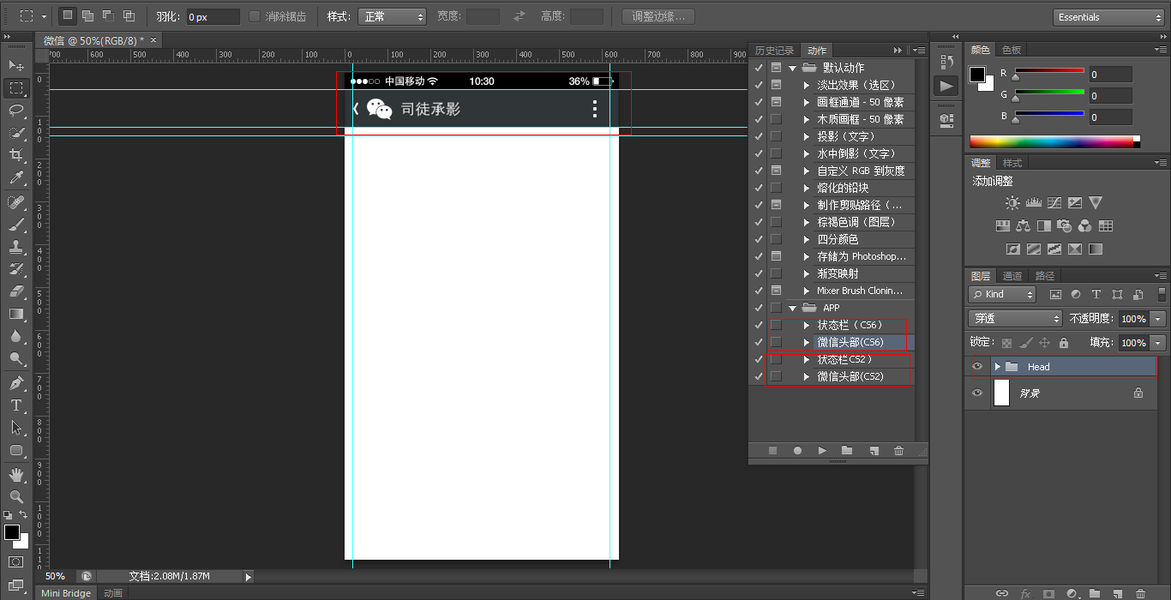
Task: Collapse the APP action set
Action: [x=792, y=308]
